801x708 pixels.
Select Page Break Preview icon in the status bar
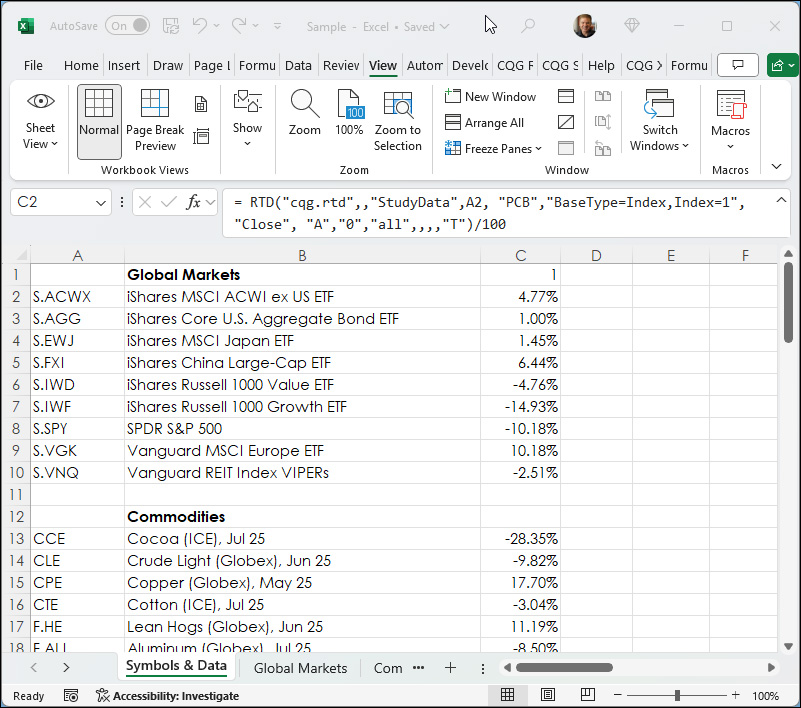[x=587, y=695]
